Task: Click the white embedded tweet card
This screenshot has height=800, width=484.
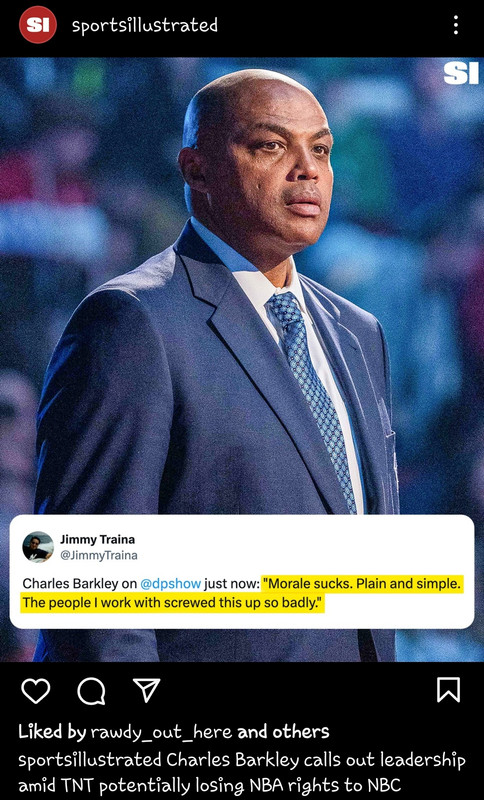Action: click(242, 571)
